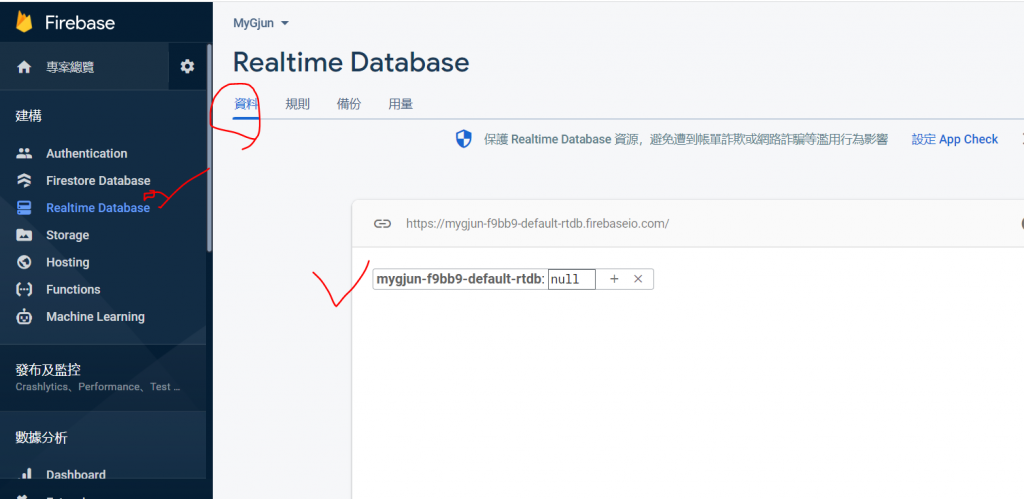Image resolution: width=1024 pixels, height=499 pixels.
Task: Open Hosting in sidebar
Action: click(67, 263)
